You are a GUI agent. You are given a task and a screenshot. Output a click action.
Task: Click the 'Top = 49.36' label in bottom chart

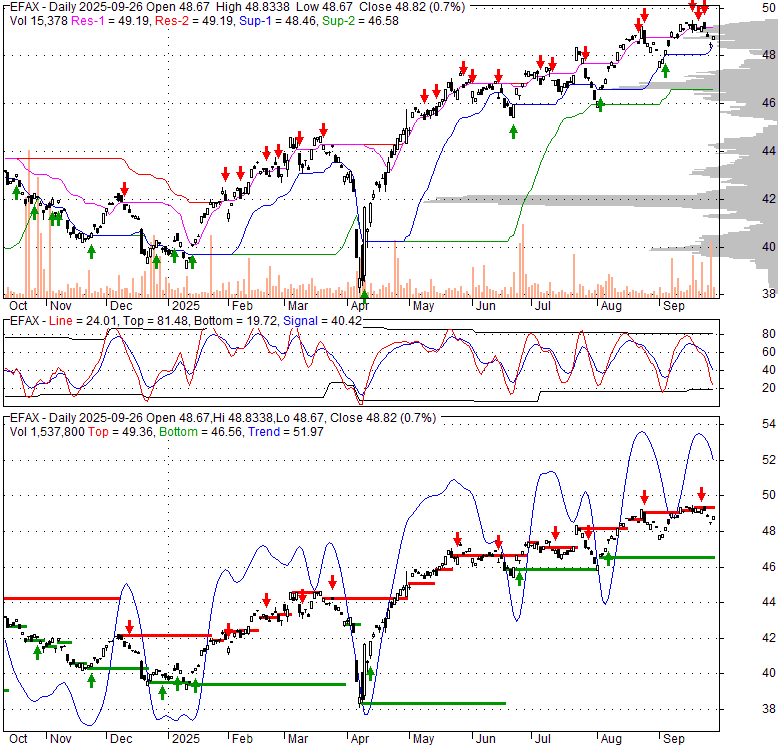pyautogui.click(x=121, y=432)
